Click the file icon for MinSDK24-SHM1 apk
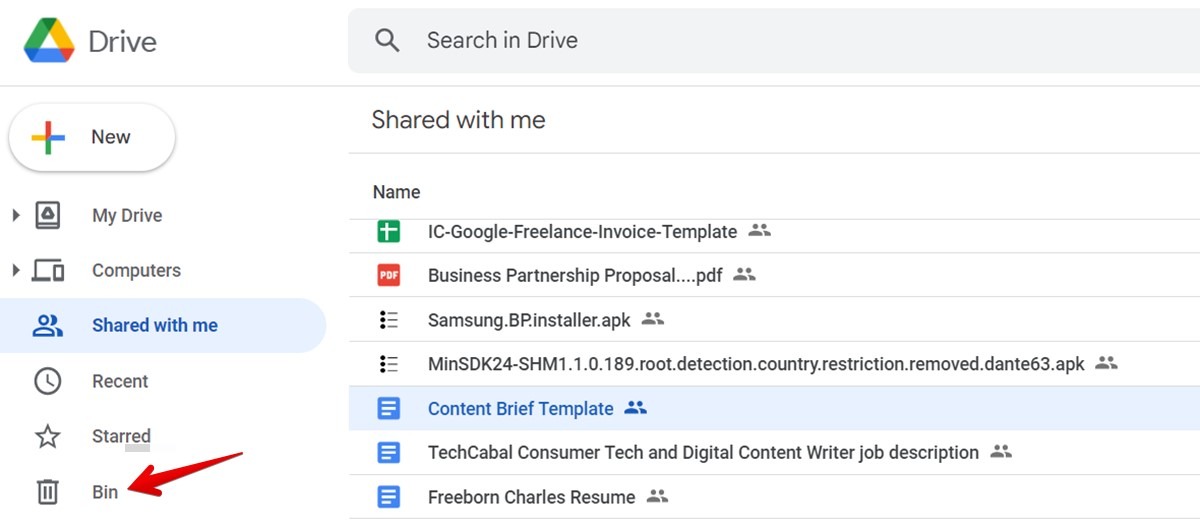Screen dimensions: 1200x527 (389, 364)
